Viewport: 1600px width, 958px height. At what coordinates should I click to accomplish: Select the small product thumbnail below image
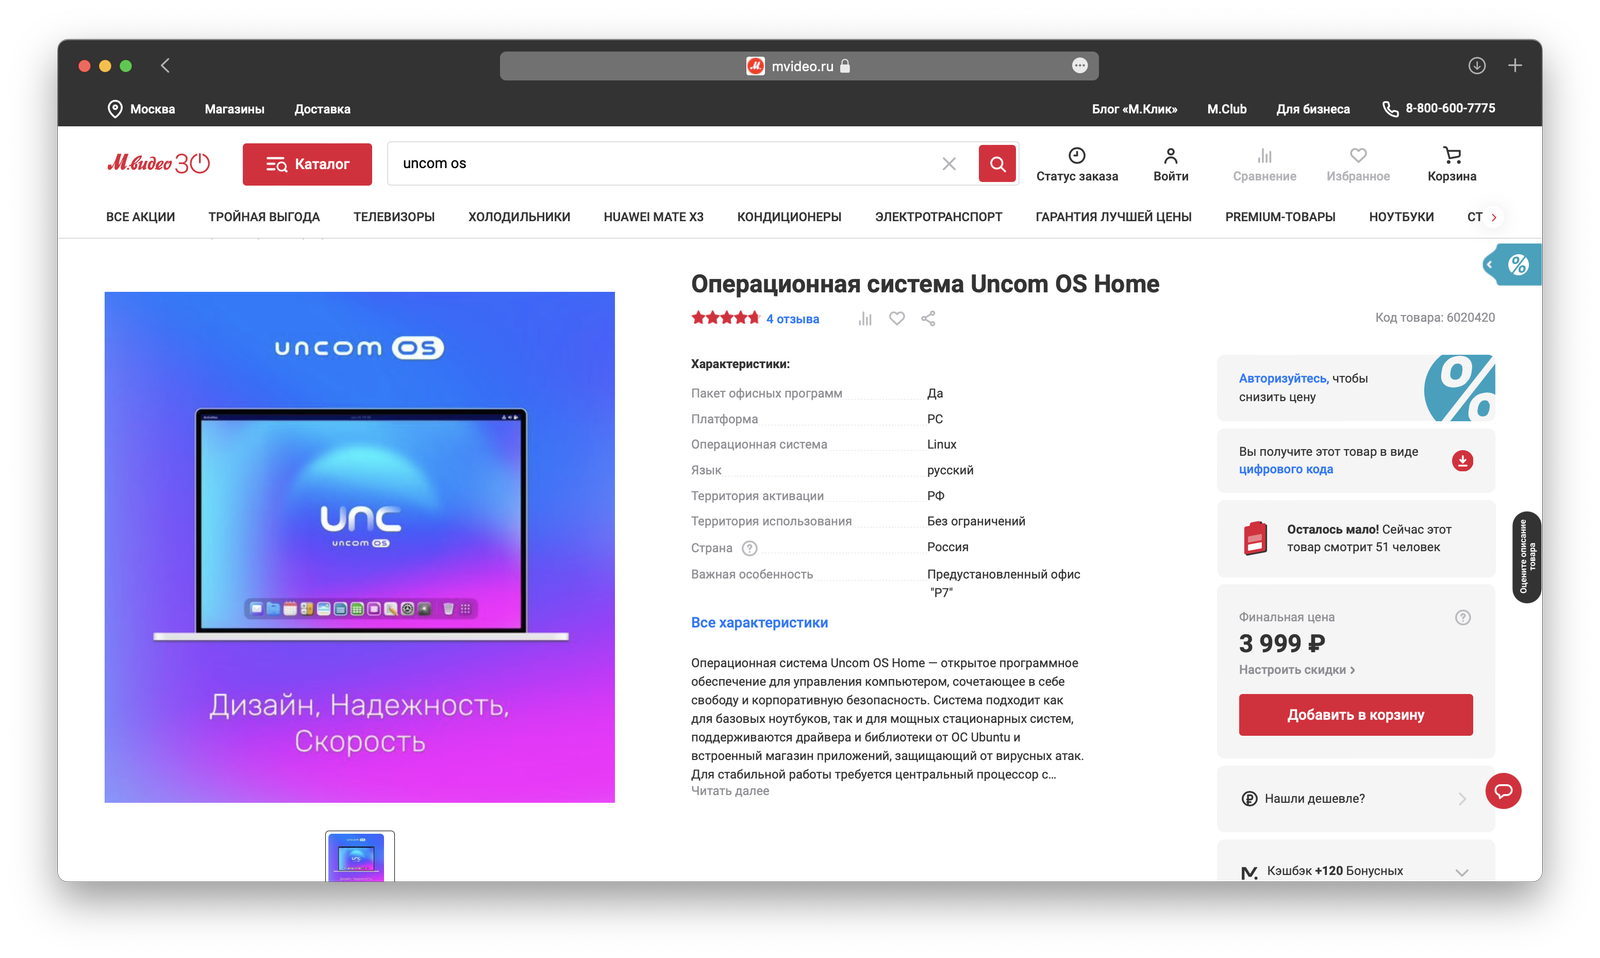(360, 856)
